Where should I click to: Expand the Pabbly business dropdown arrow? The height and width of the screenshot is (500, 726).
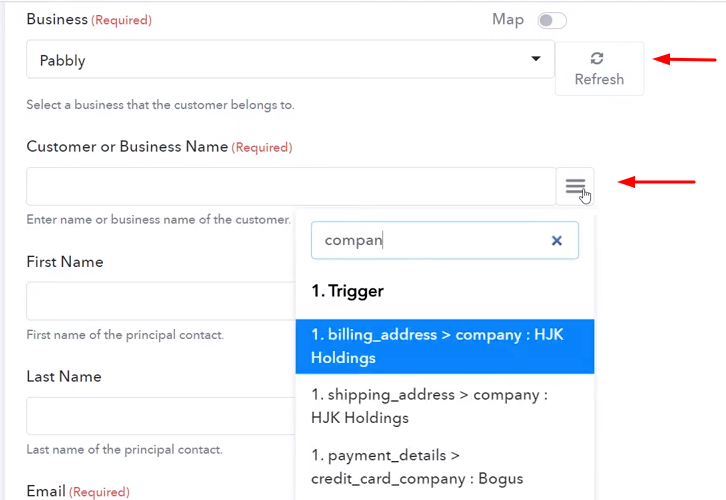[x=536, y=59]
